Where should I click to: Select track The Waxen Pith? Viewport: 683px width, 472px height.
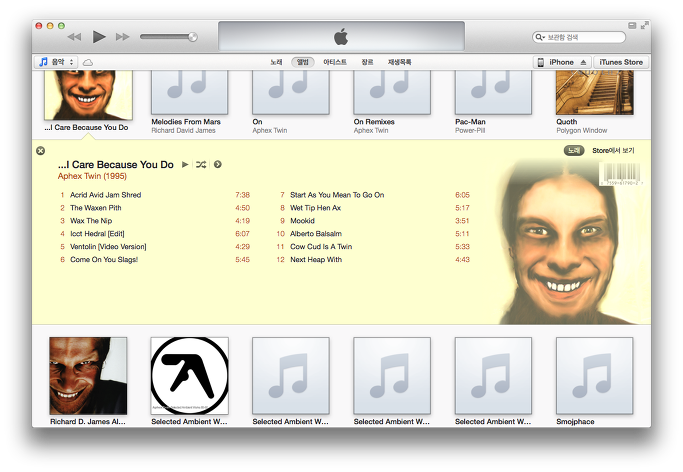(155, 208)
